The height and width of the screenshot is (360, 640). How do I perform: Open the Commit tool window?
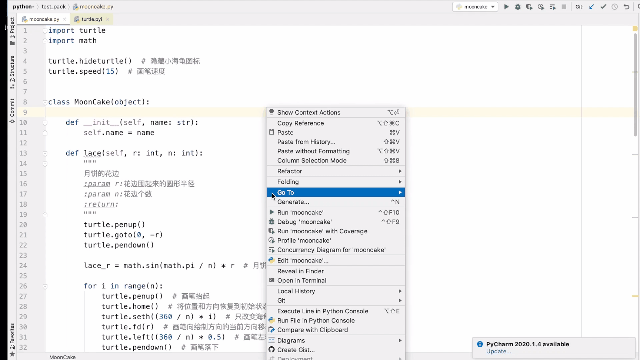coord(12,111)
